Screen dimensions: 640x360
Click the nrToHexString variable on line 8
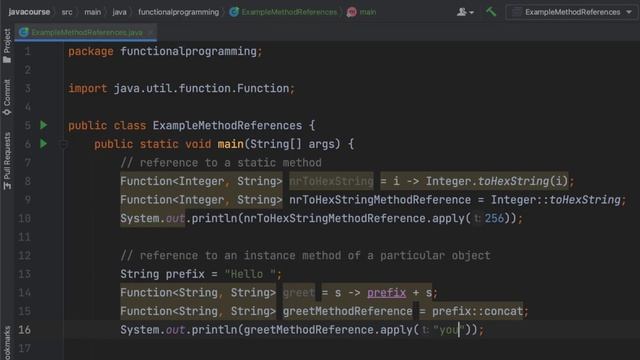[x=331, y=181]
